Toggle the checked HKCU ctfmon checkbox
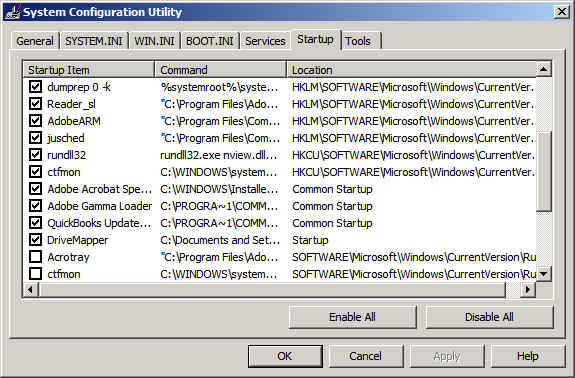Viewport: 575px width, 378px height. click(35, 172)
